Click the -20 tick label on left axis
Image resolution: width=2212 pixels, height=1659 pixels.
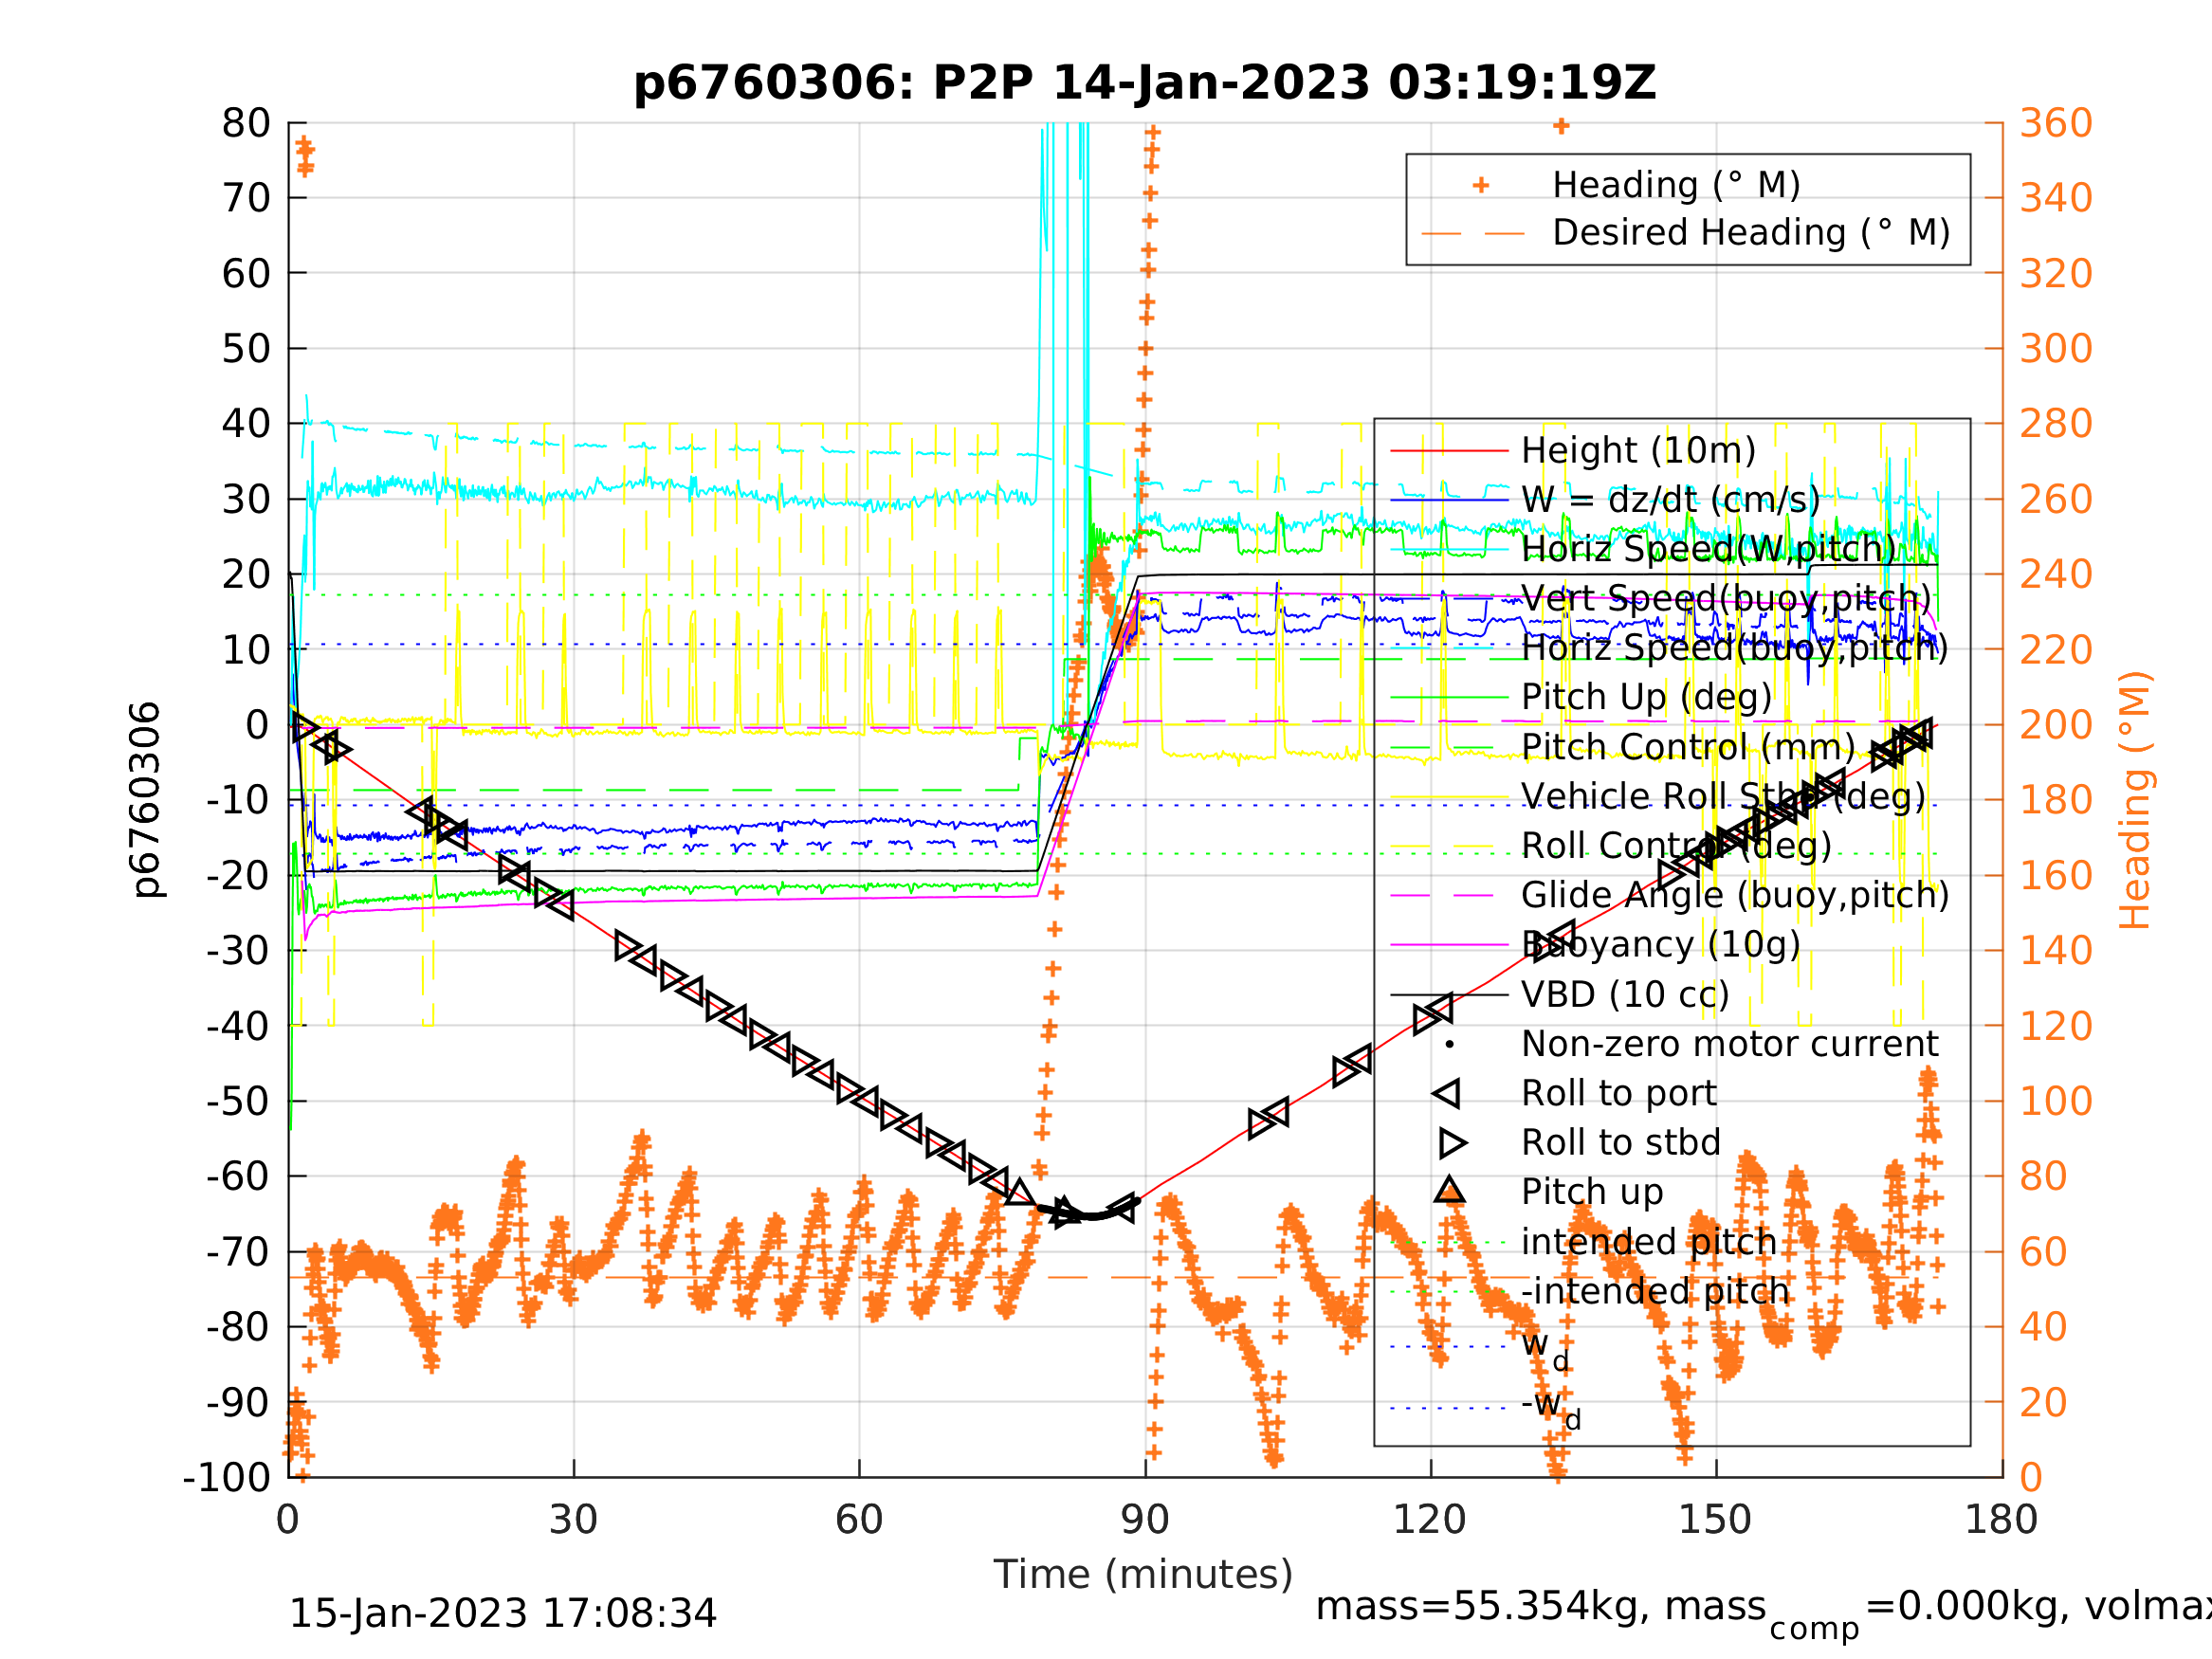click(238, 876)
